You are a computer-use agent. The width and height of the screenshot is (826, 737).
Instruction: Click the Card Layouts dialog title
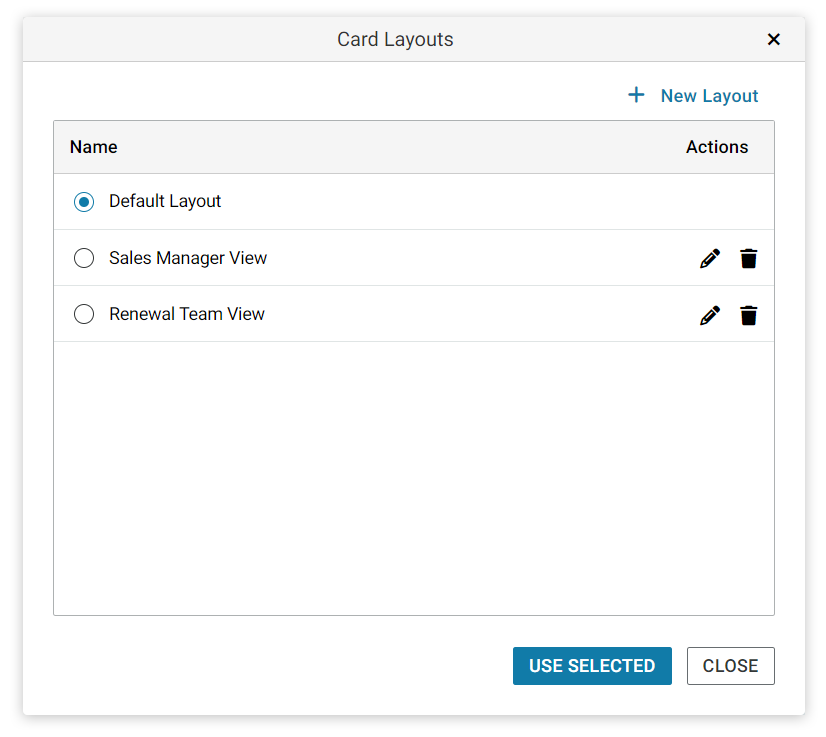pyautogui.click(x=395, y=40)
